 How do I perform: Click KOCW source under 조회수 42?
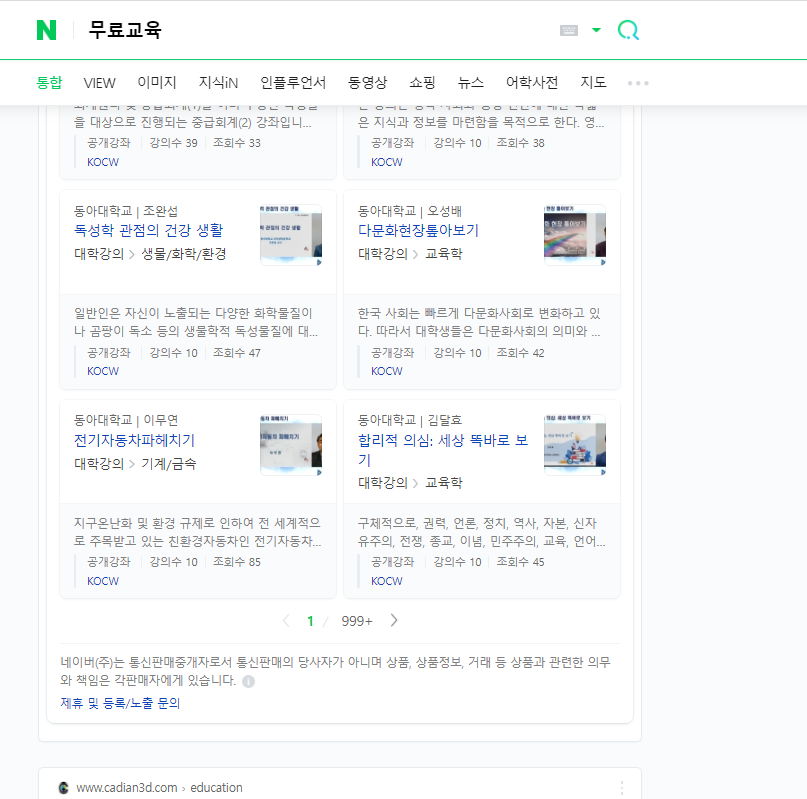tap(387, 371)
